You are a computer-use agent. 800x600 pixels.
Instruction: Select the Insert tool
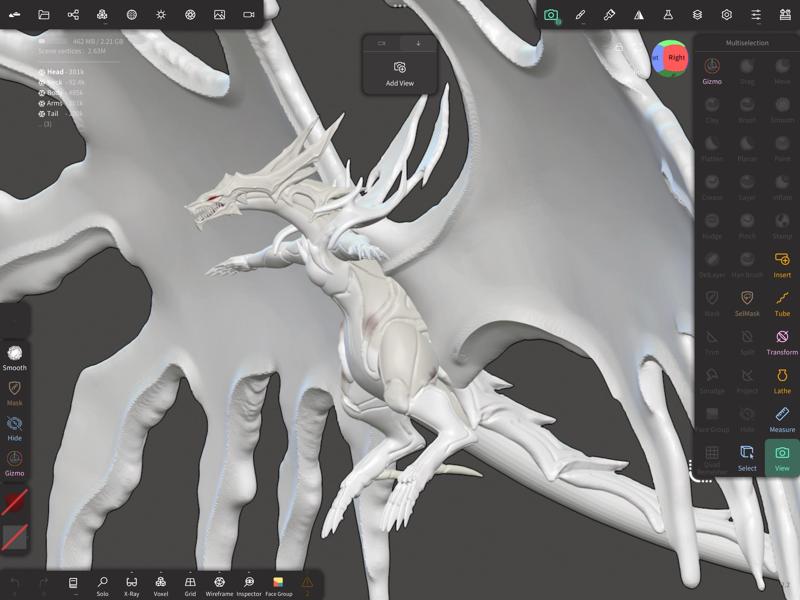[x=782, y=264]
